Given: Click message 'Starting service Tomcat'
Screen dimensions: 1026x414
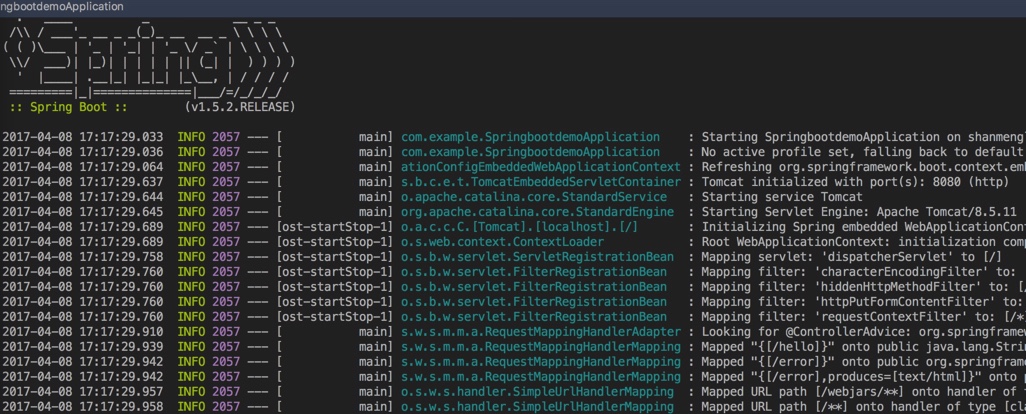Looking at the screenshot, I should tap(781, 197).
